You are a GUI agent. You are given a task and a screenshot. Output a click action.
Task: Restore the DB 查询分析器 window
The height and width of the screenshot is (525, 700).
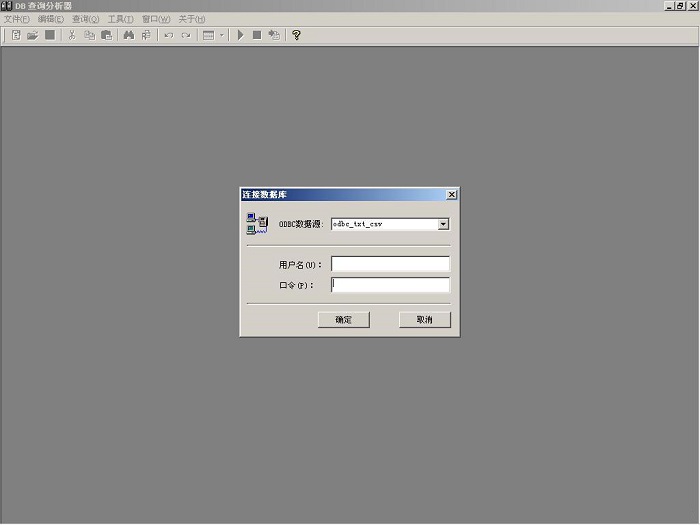point(679,6)
